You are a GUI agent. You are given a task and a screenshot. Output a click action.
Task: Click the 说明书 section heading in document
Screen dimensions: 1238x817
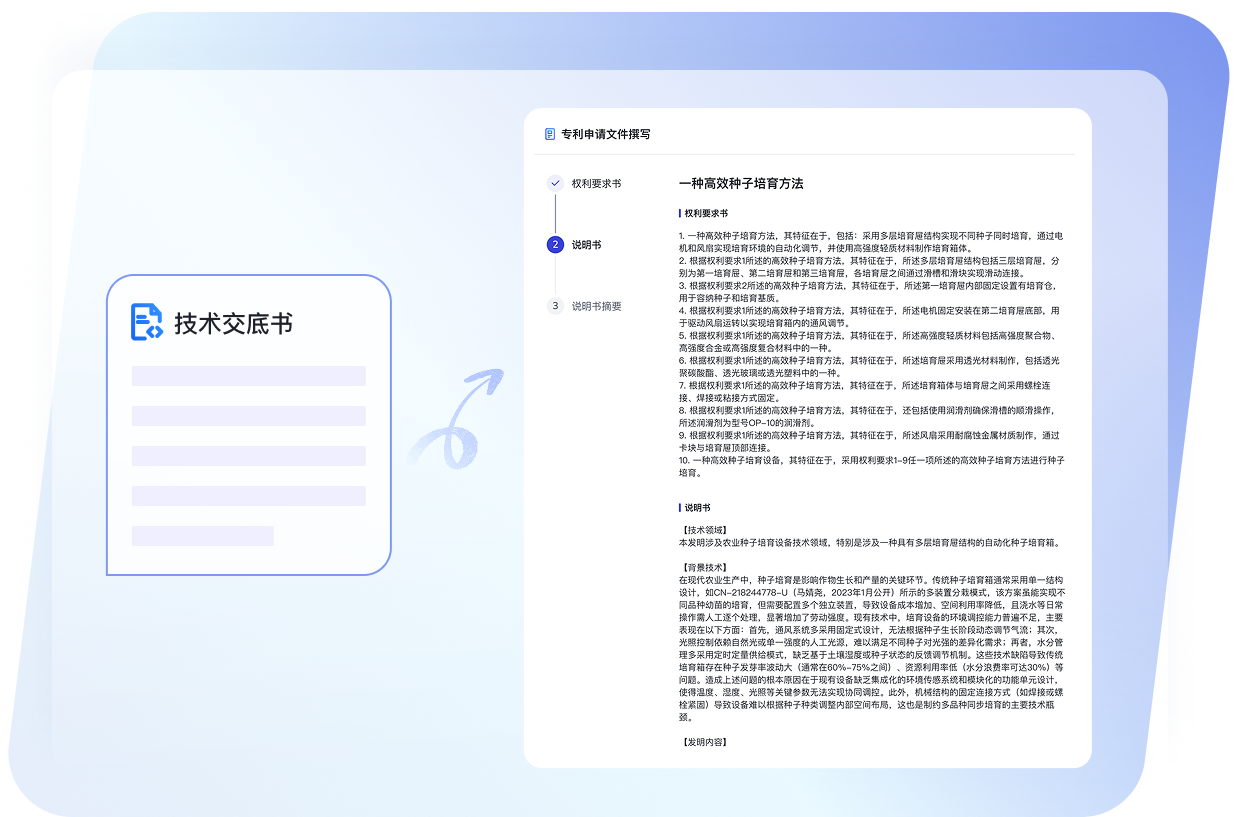(697, 508)
